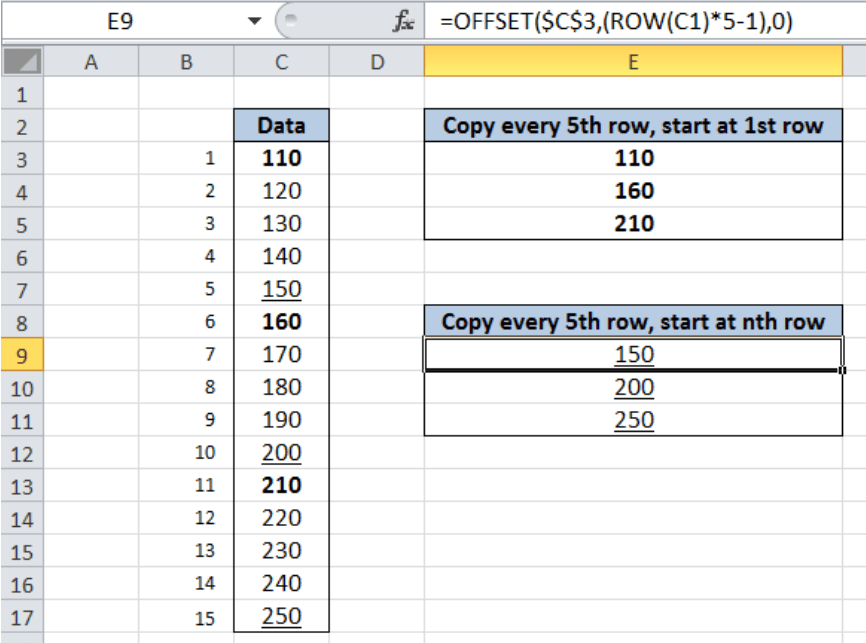
Task: Click 'Copy every 5th row, start at nth row' header
Action: point(633,322)
